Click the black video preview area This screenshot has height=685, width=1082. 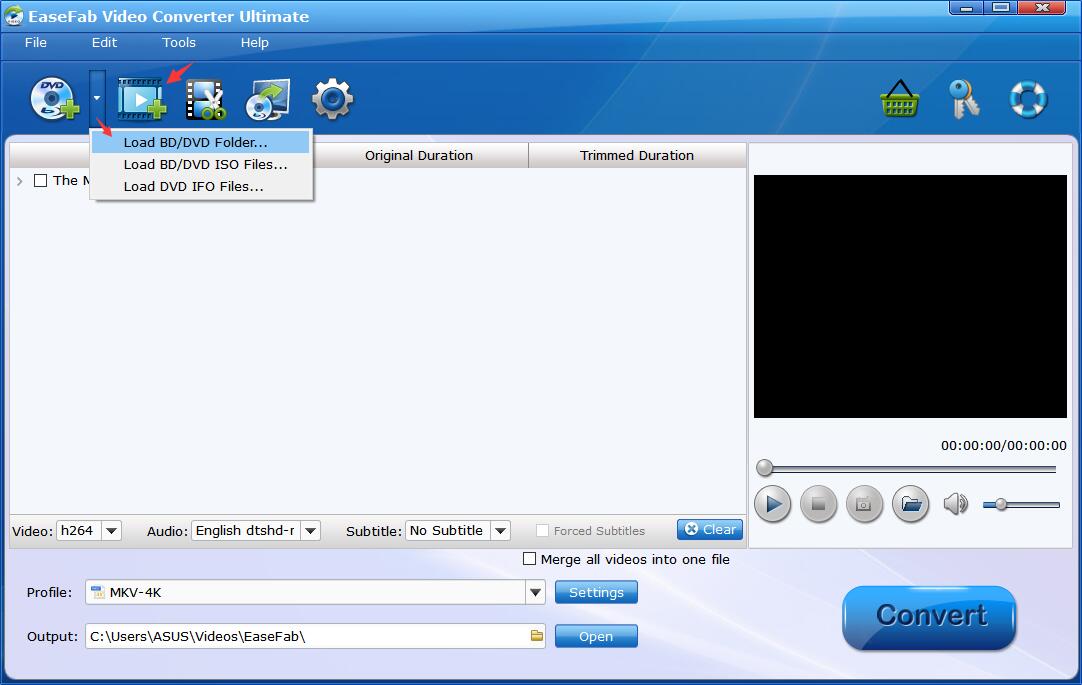click(x=910, y=297)
